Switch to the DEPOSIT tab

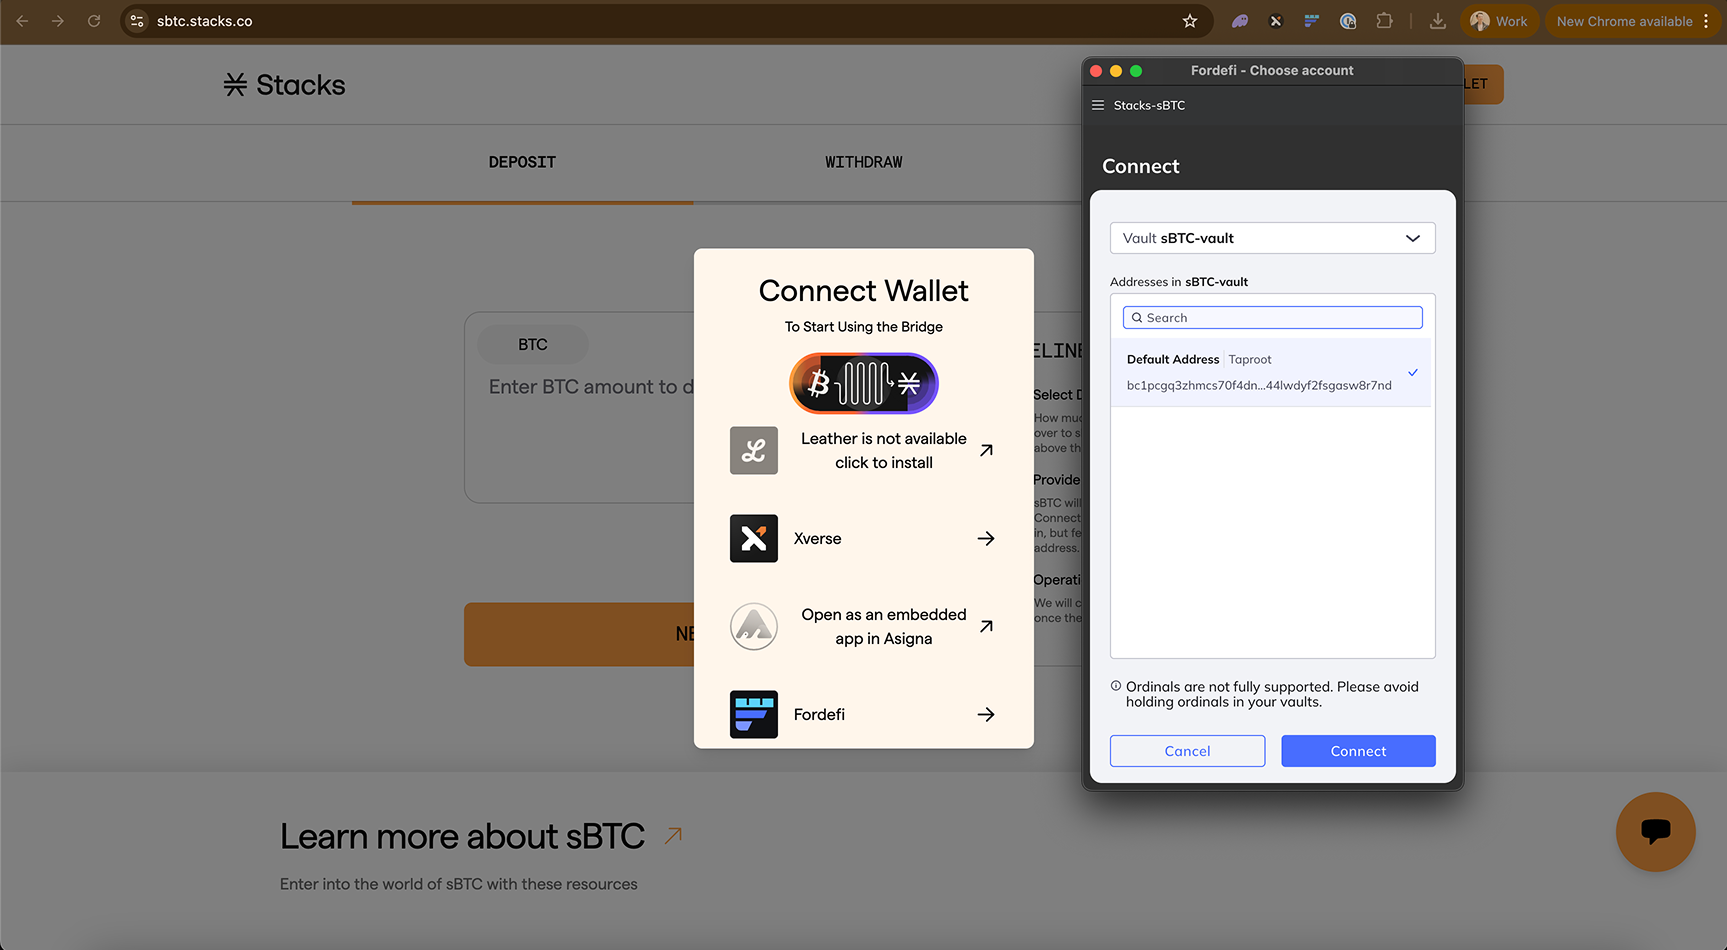(x=522, y=162)
